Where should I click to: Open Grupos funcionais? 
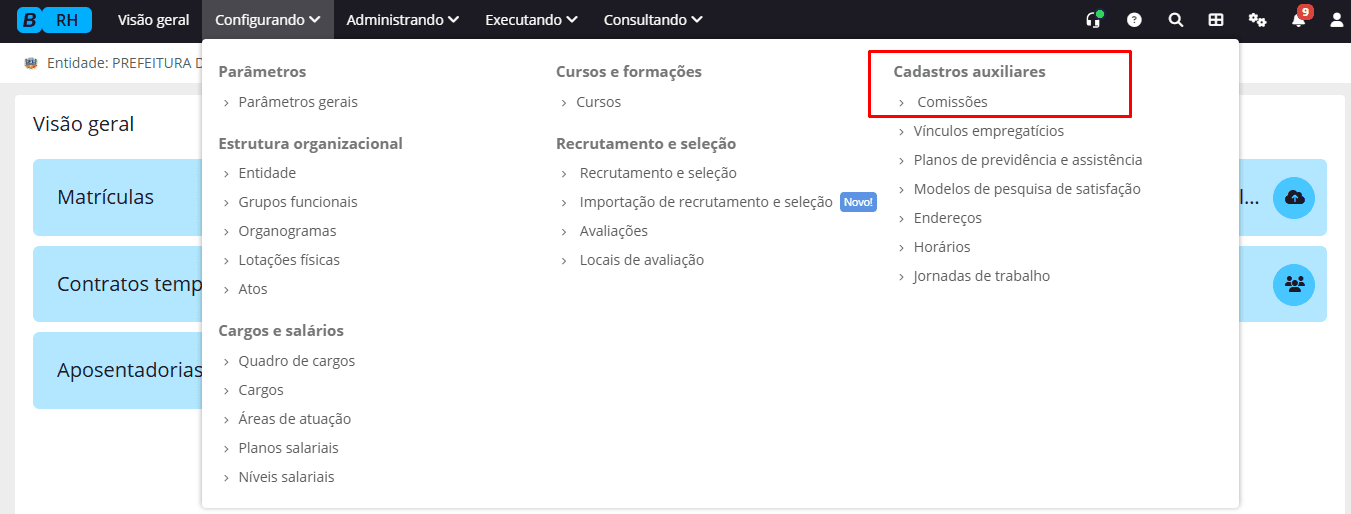click(298, 202)
